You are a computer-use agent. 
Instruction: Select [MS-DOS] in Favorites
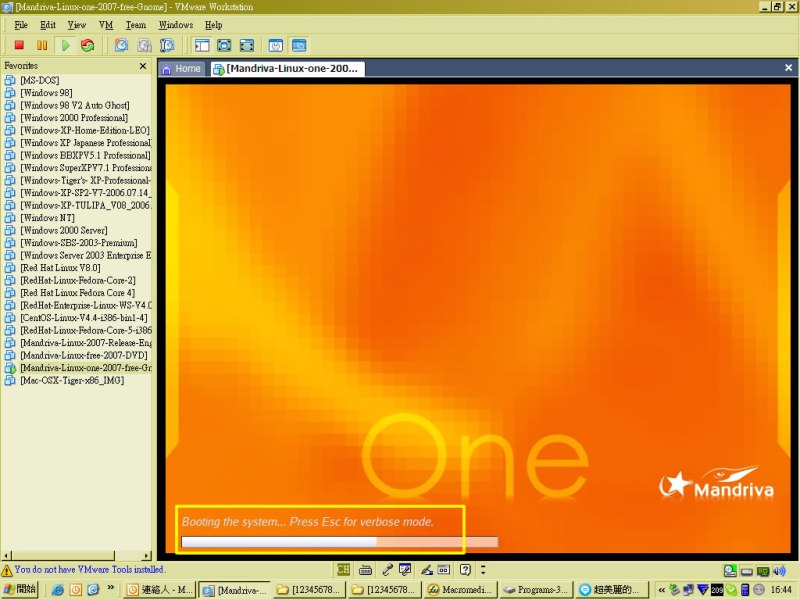pyautogui.click(x=40, y=80)
